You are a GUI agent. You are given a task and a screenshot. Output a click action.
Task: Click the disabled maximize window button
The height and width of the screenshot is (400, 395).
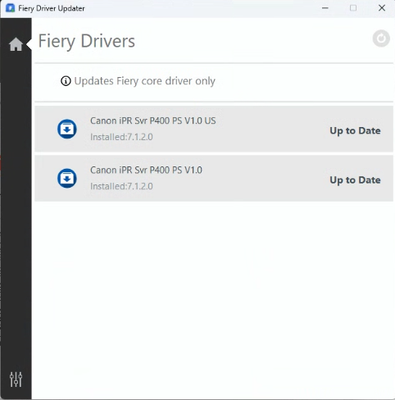click(353, 8)
